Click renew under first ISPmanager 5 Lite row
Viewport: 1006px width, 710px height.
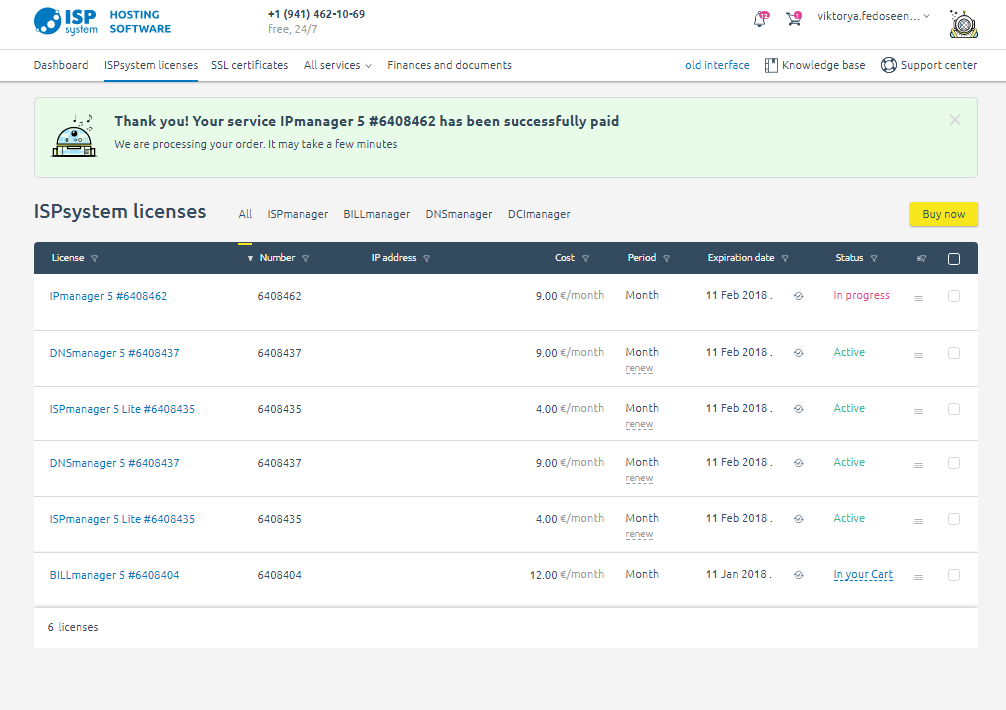(639, 424)
